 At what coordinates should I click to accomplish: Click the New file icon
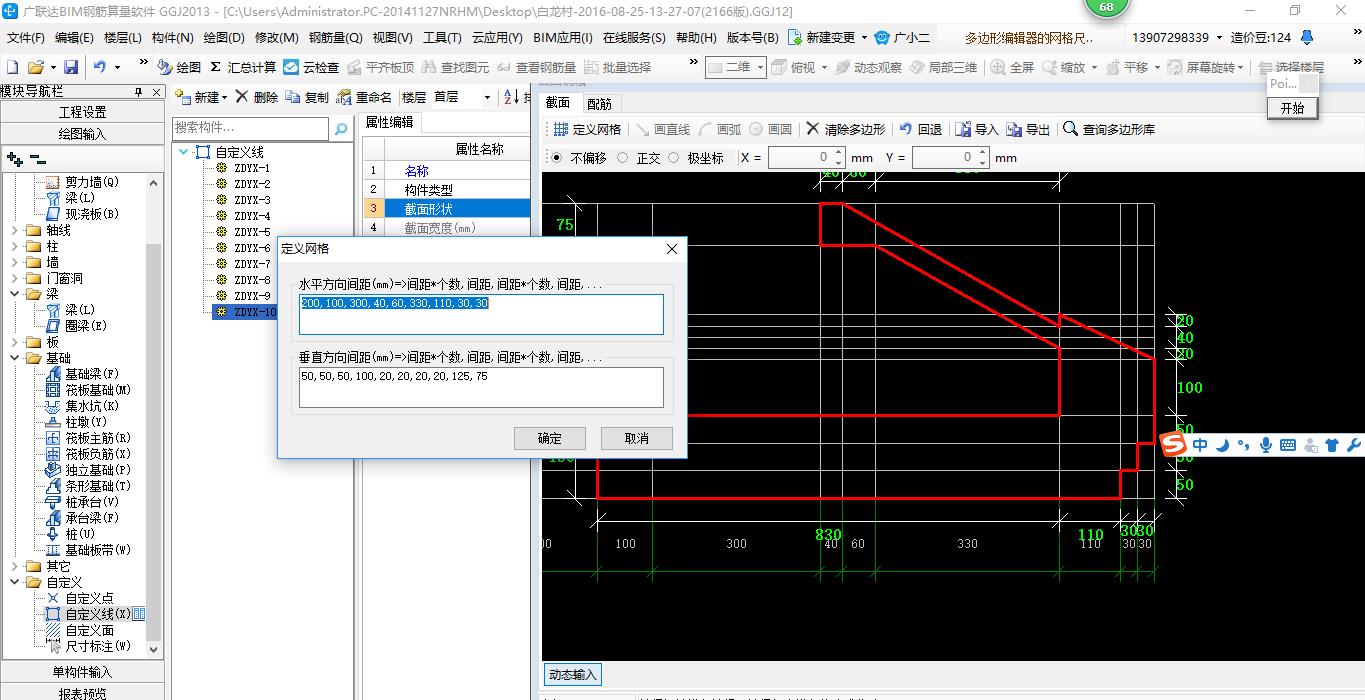pyautogui.click(x=13, y=67)
